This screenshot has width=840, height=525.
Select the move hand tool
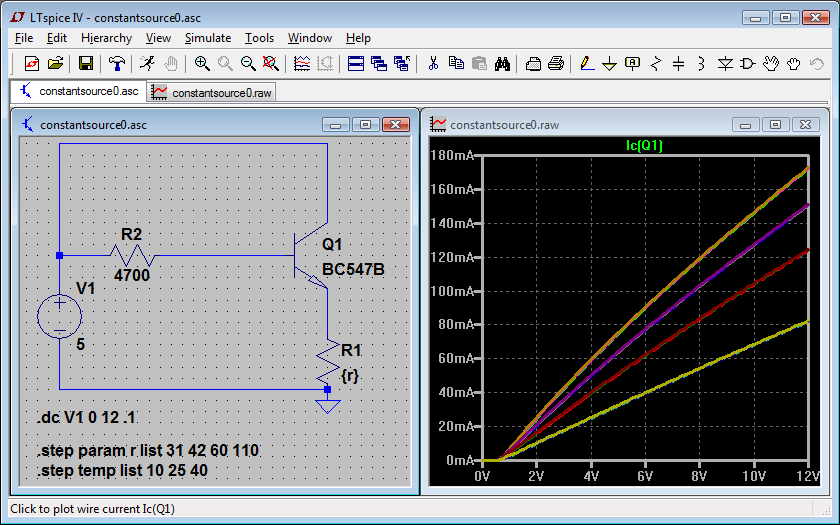tap(771, 64)
